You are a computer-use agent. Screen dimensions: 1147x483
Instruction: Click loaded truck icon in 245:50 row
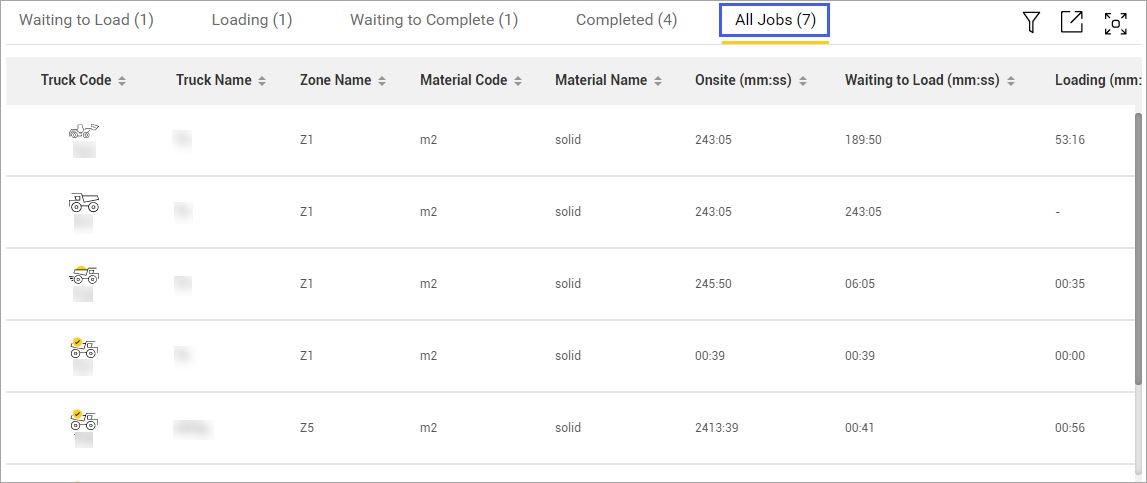[84, 275]
